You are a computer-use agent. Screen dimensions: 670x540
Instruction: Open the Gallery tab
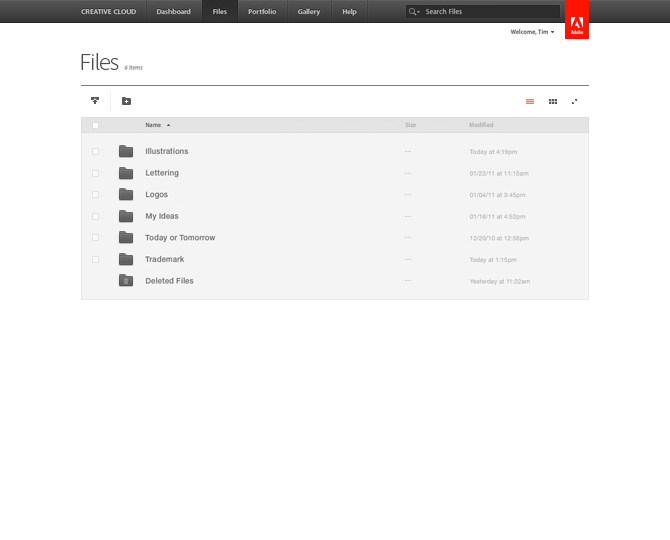point(309,12)
